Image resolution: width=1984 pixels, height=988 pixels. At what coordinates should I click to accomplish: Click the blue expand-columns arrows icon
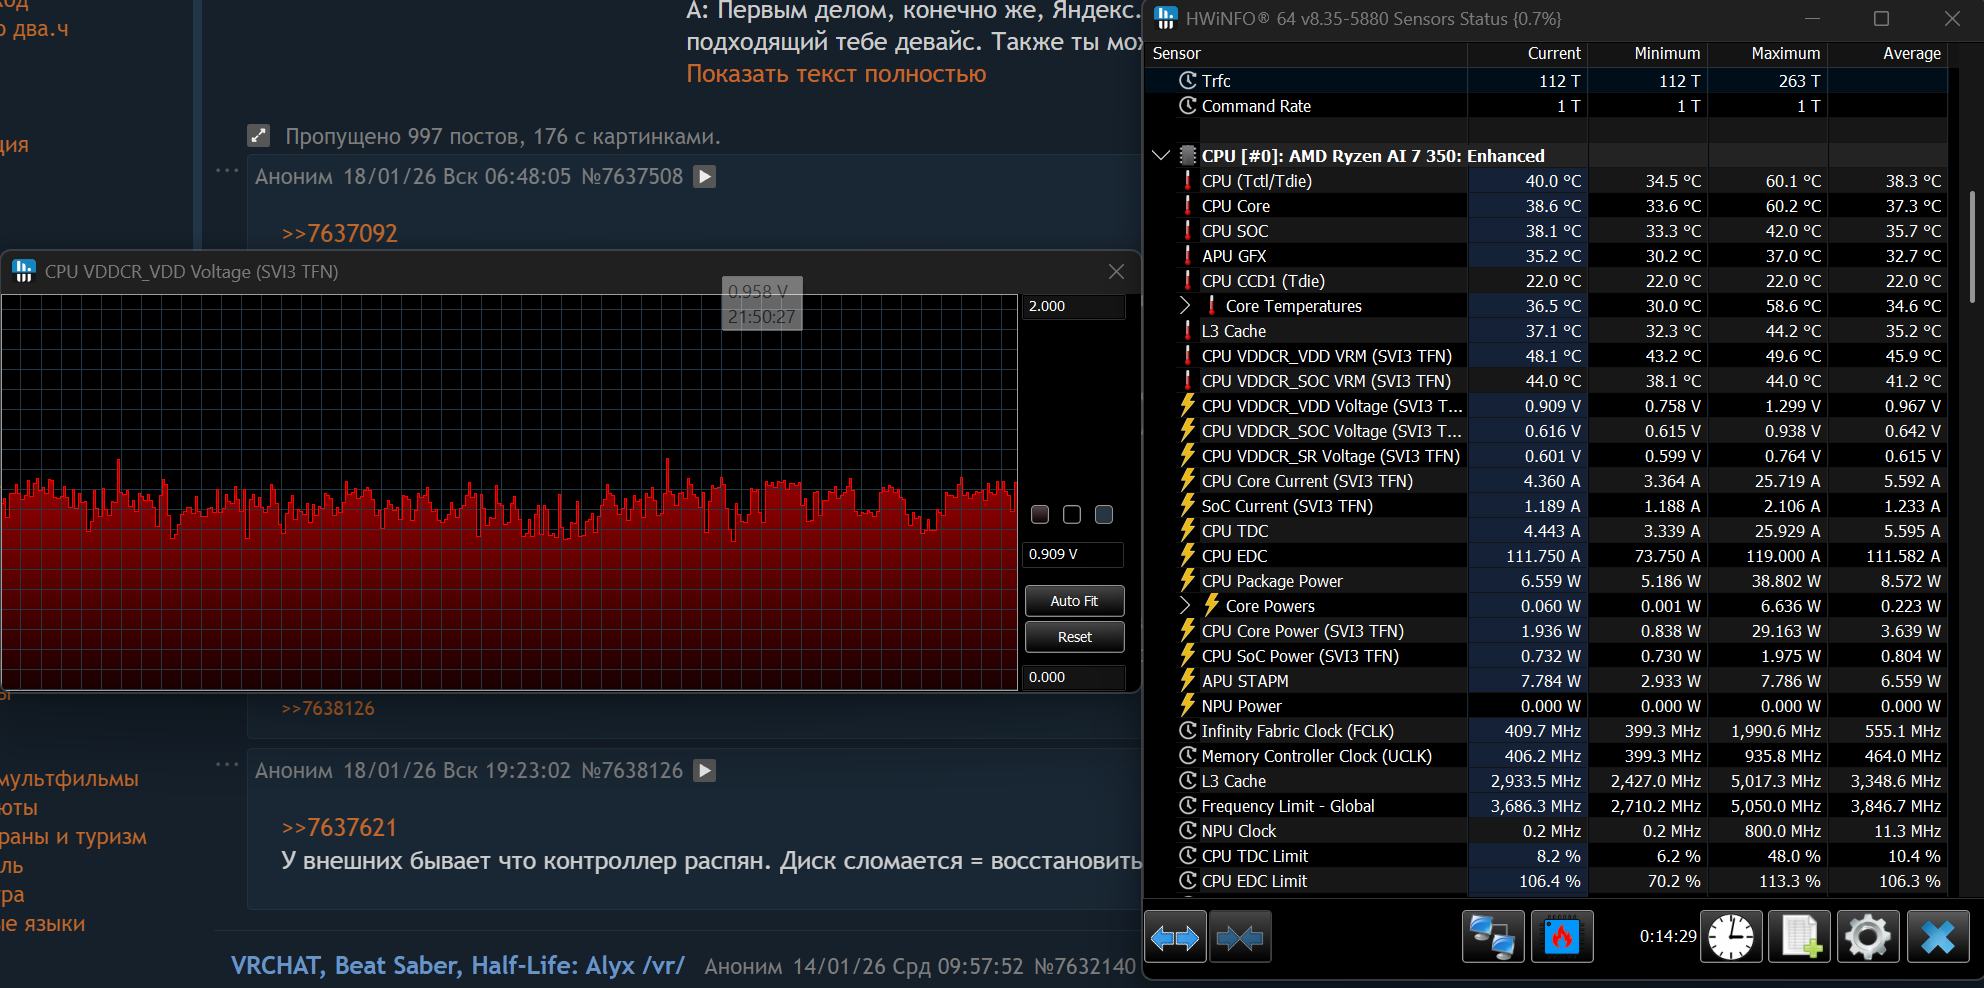point(1175,937)
